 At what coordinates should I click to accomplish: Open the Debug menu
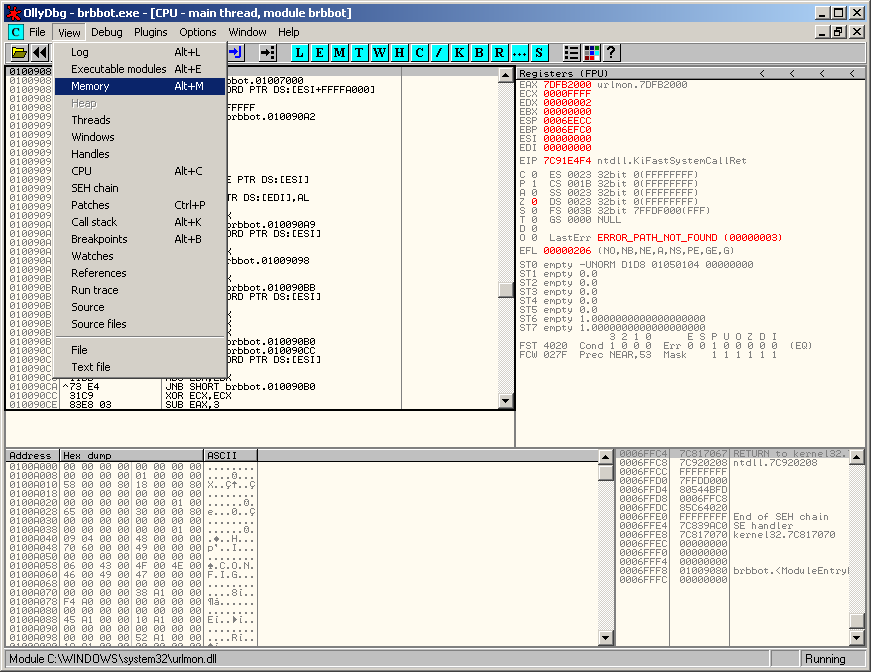[x=107, y=32]
